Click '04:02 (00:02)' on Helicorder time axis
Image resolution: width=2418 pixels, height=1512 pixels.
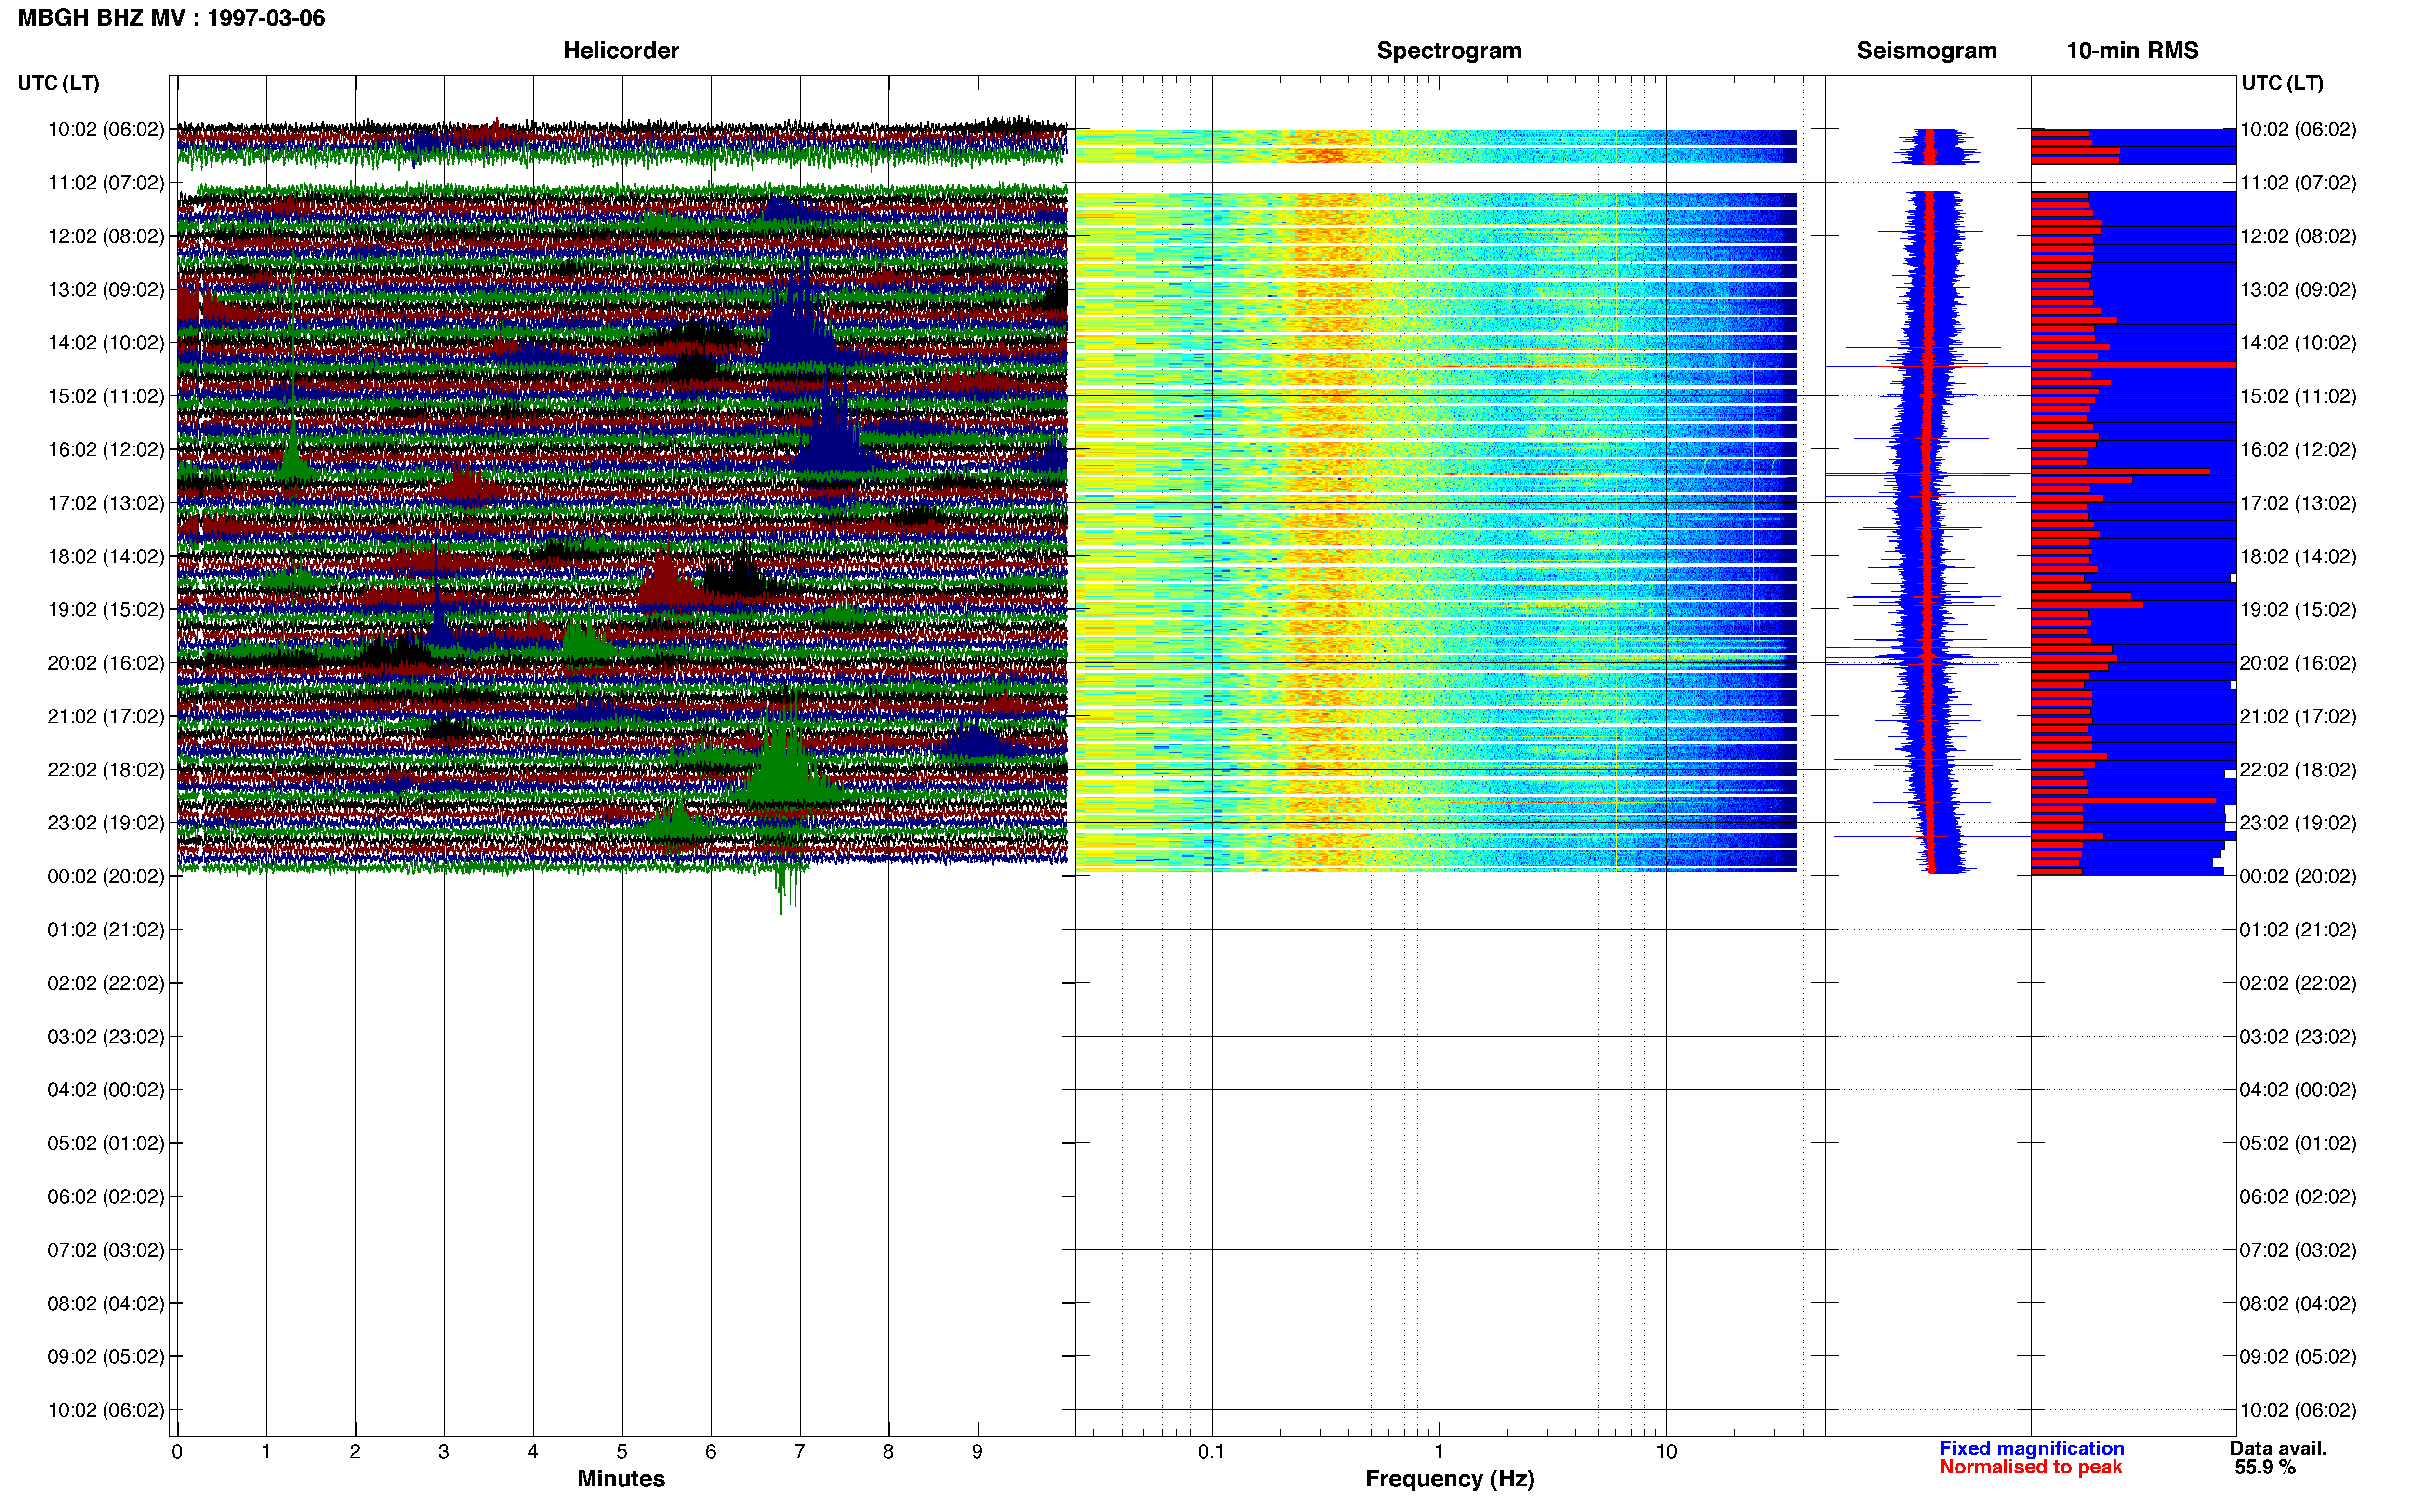pos(106,1089)
